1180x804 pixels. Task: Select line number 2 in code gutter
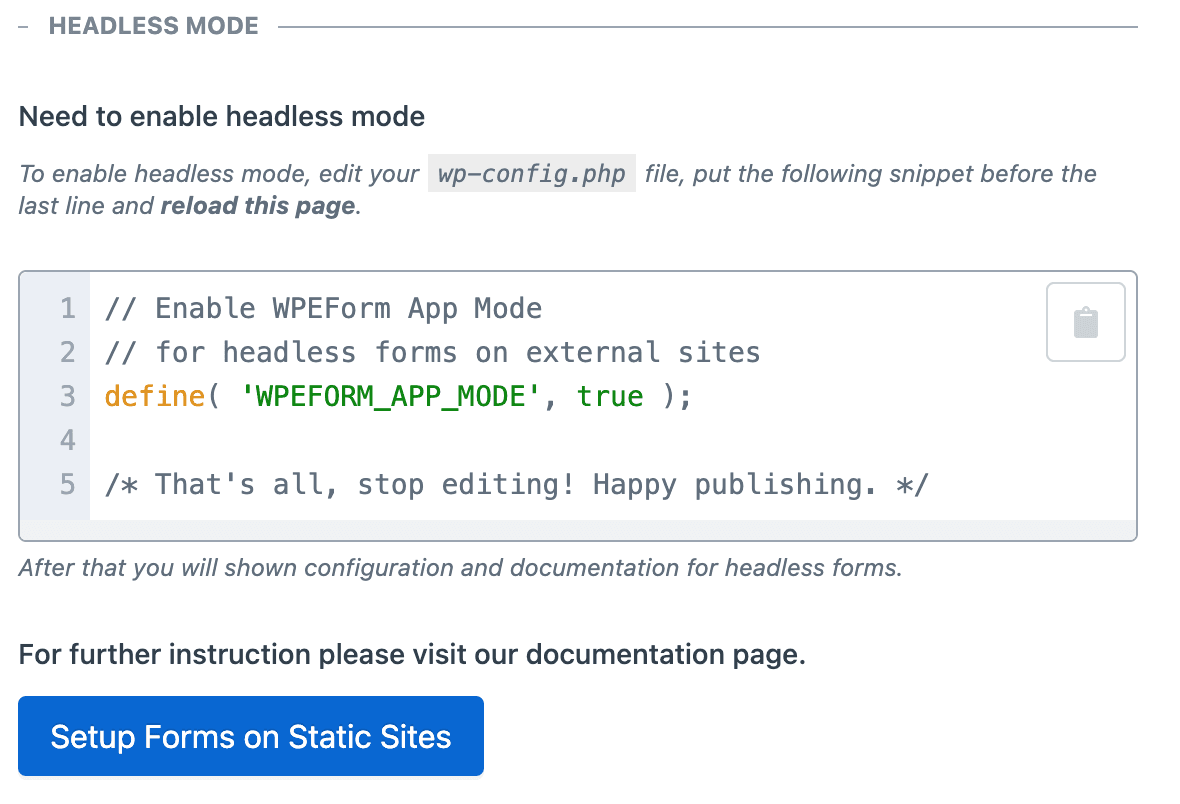click(x=67, y=352)
